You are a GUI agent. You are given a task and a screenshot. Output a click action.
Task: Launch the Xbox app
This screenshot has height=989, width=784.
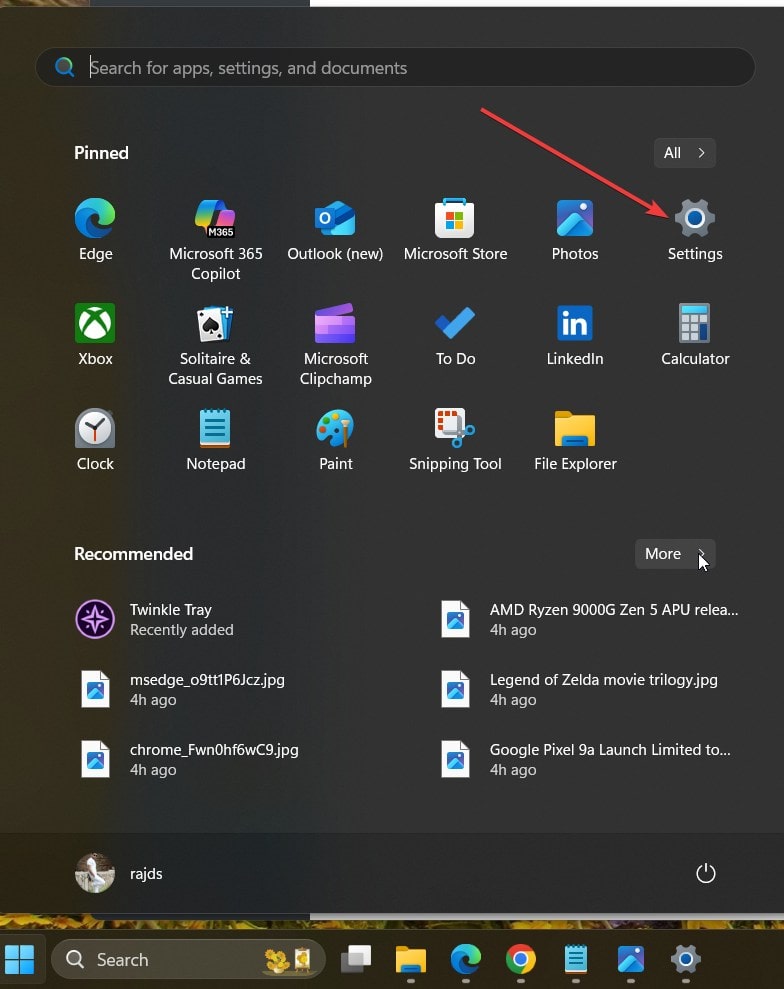95,335
